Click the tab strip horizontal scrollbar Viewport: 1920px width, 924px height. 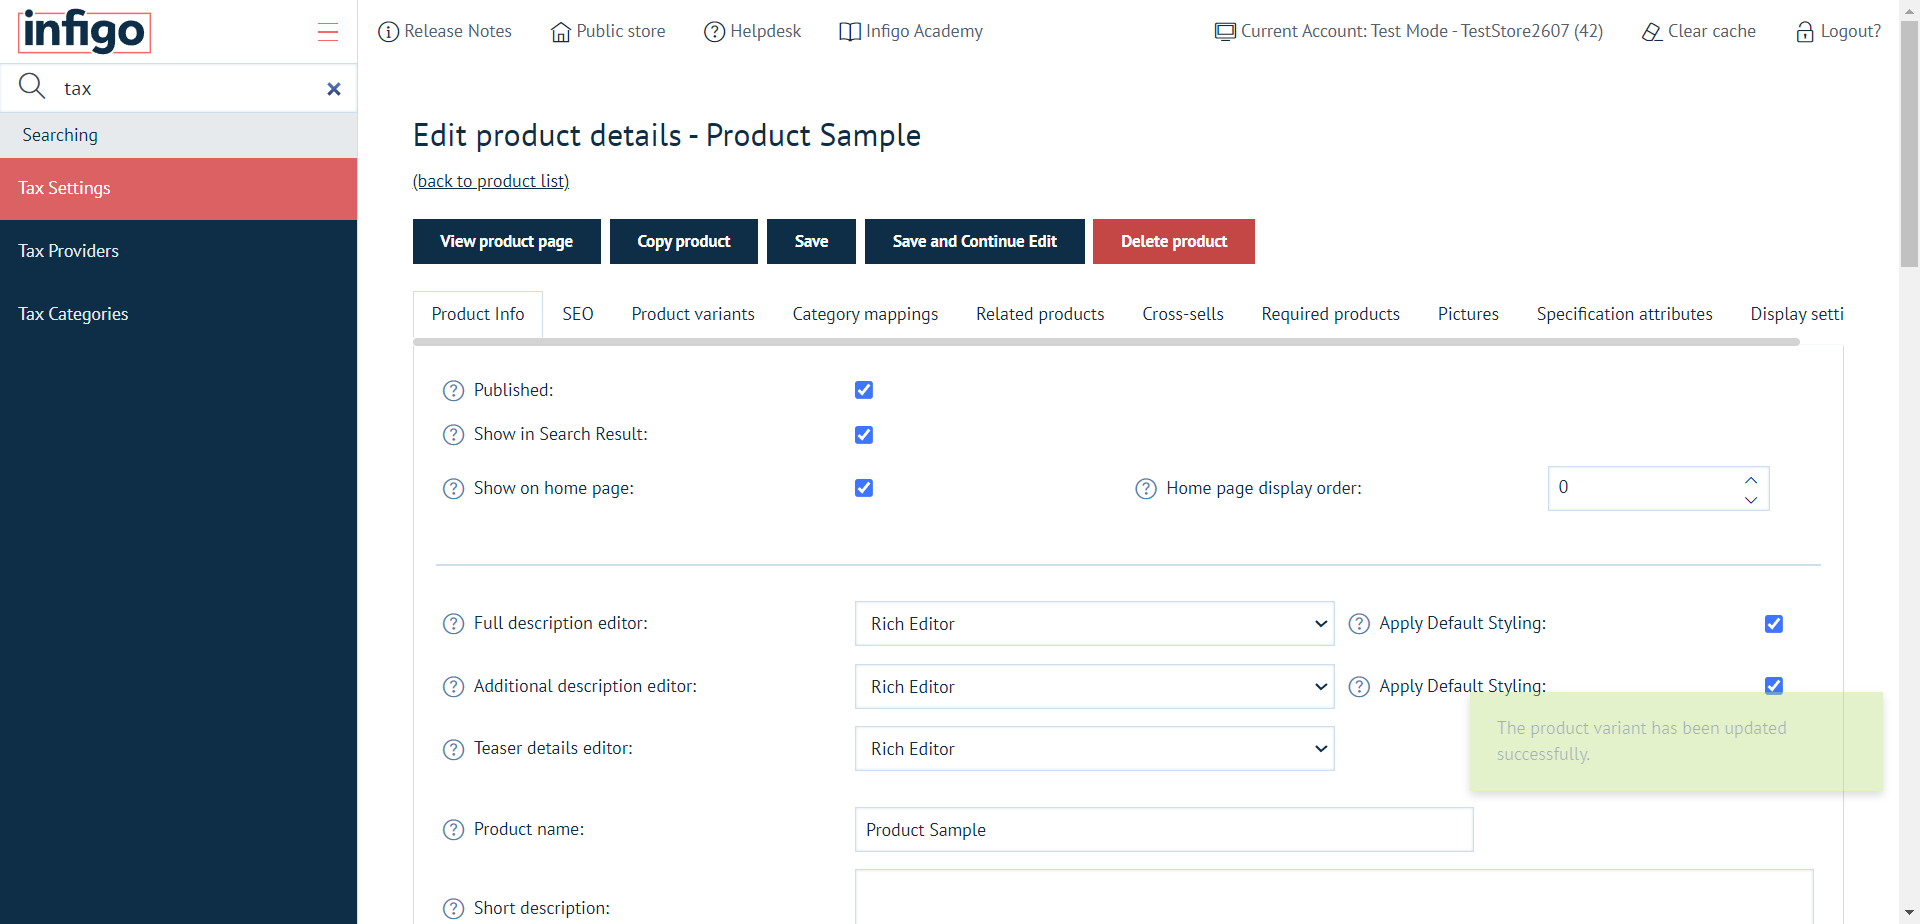1106,342
